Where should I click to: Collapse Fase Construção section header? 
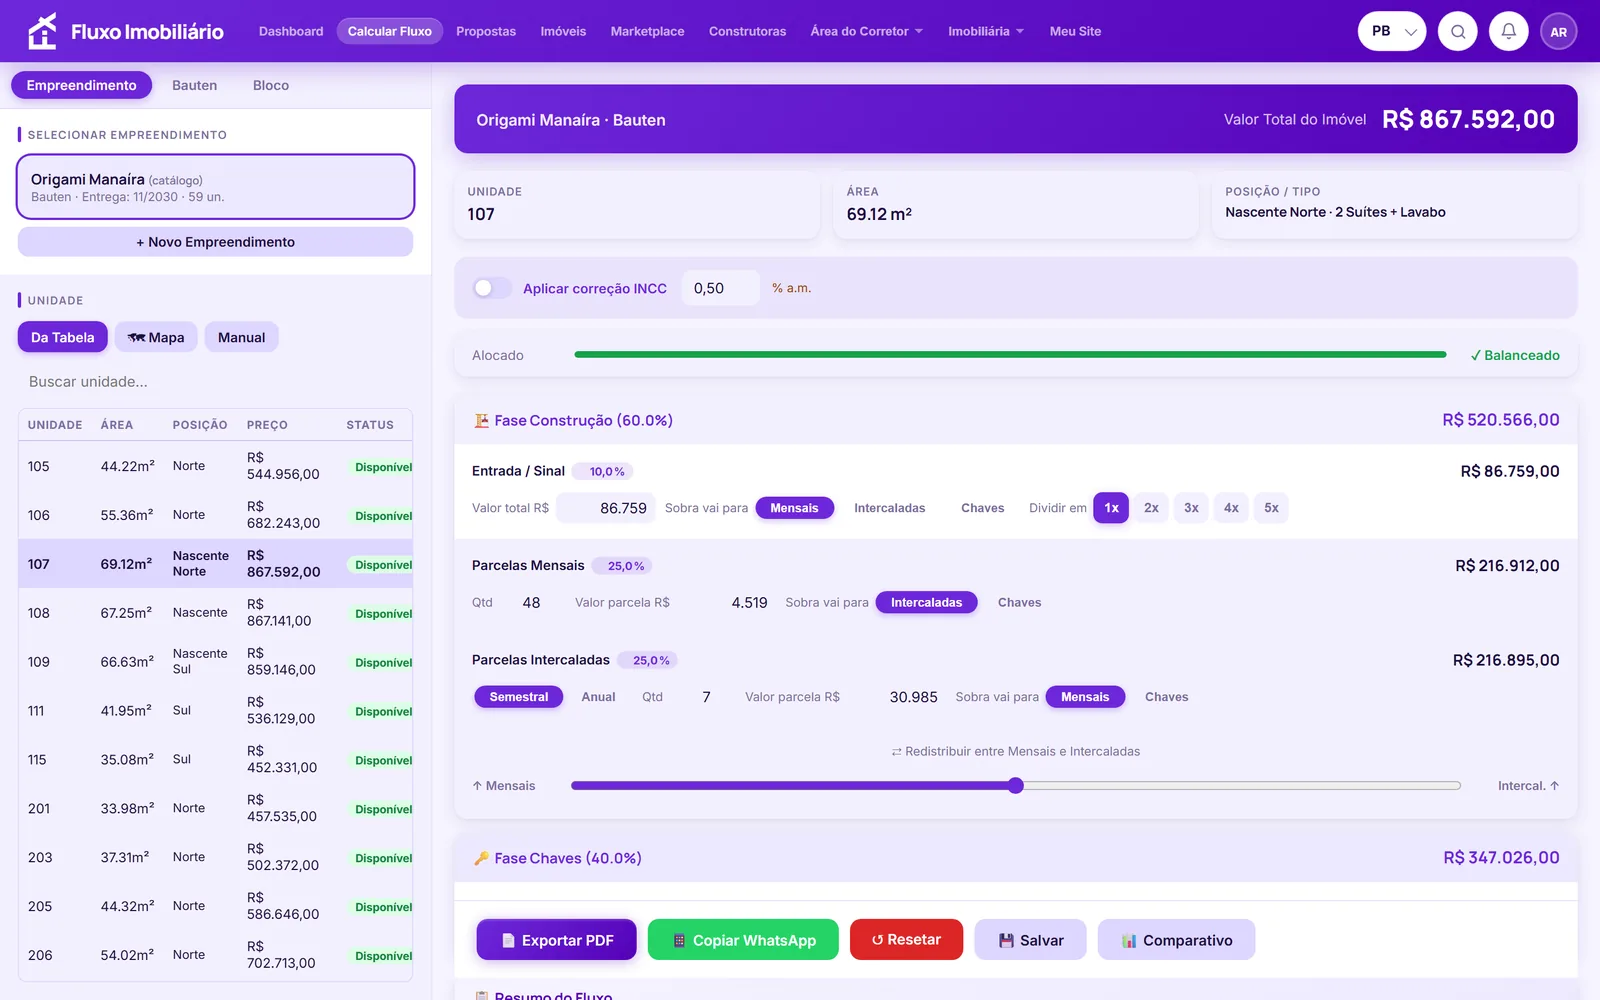coord(1016,420)
